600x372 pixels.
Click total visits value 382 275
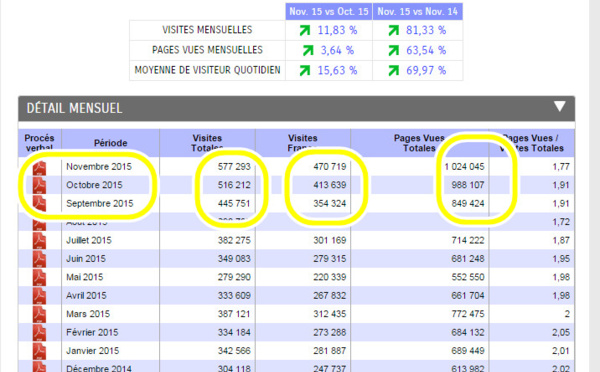(234, 240)
